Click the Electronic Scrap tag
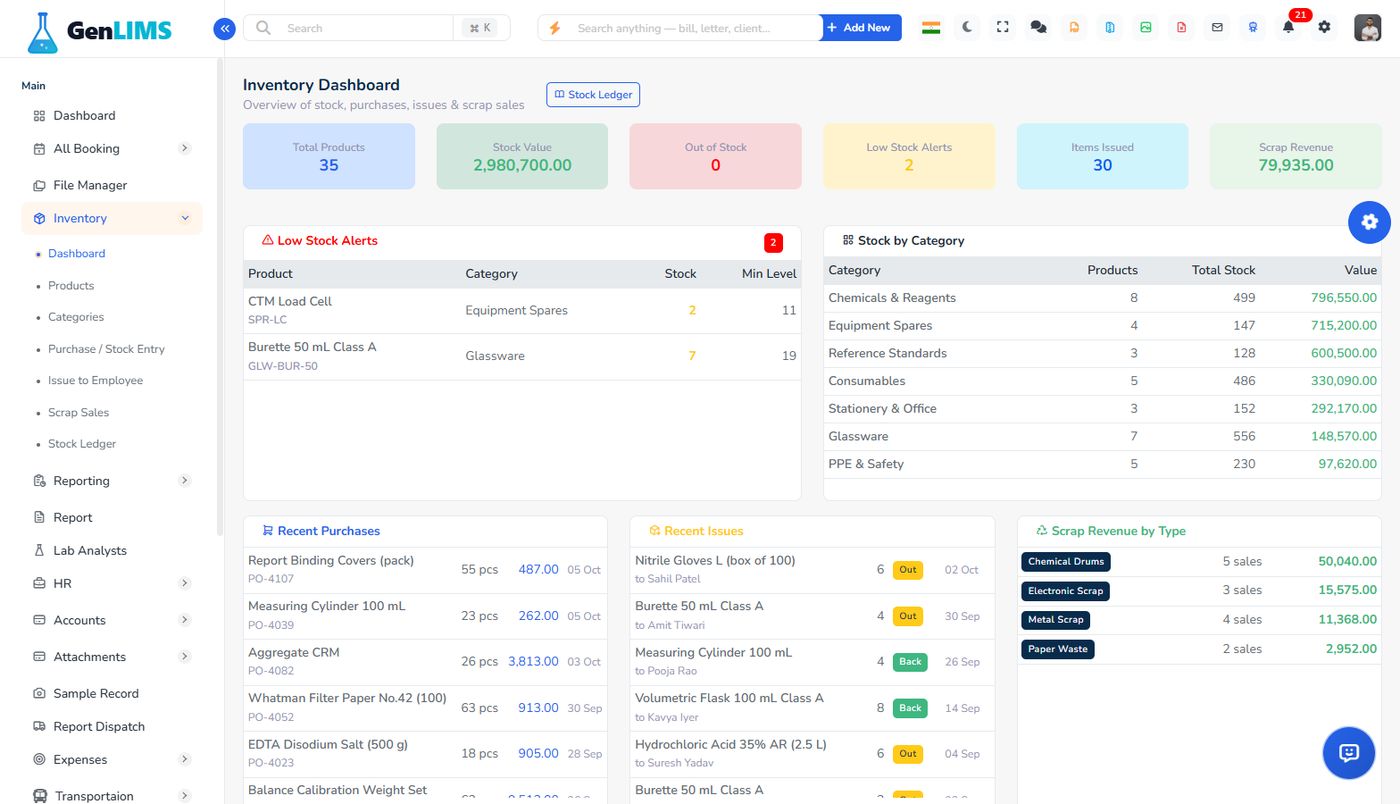Screen dimensions: 1400x804 (x=1065, y=591)
